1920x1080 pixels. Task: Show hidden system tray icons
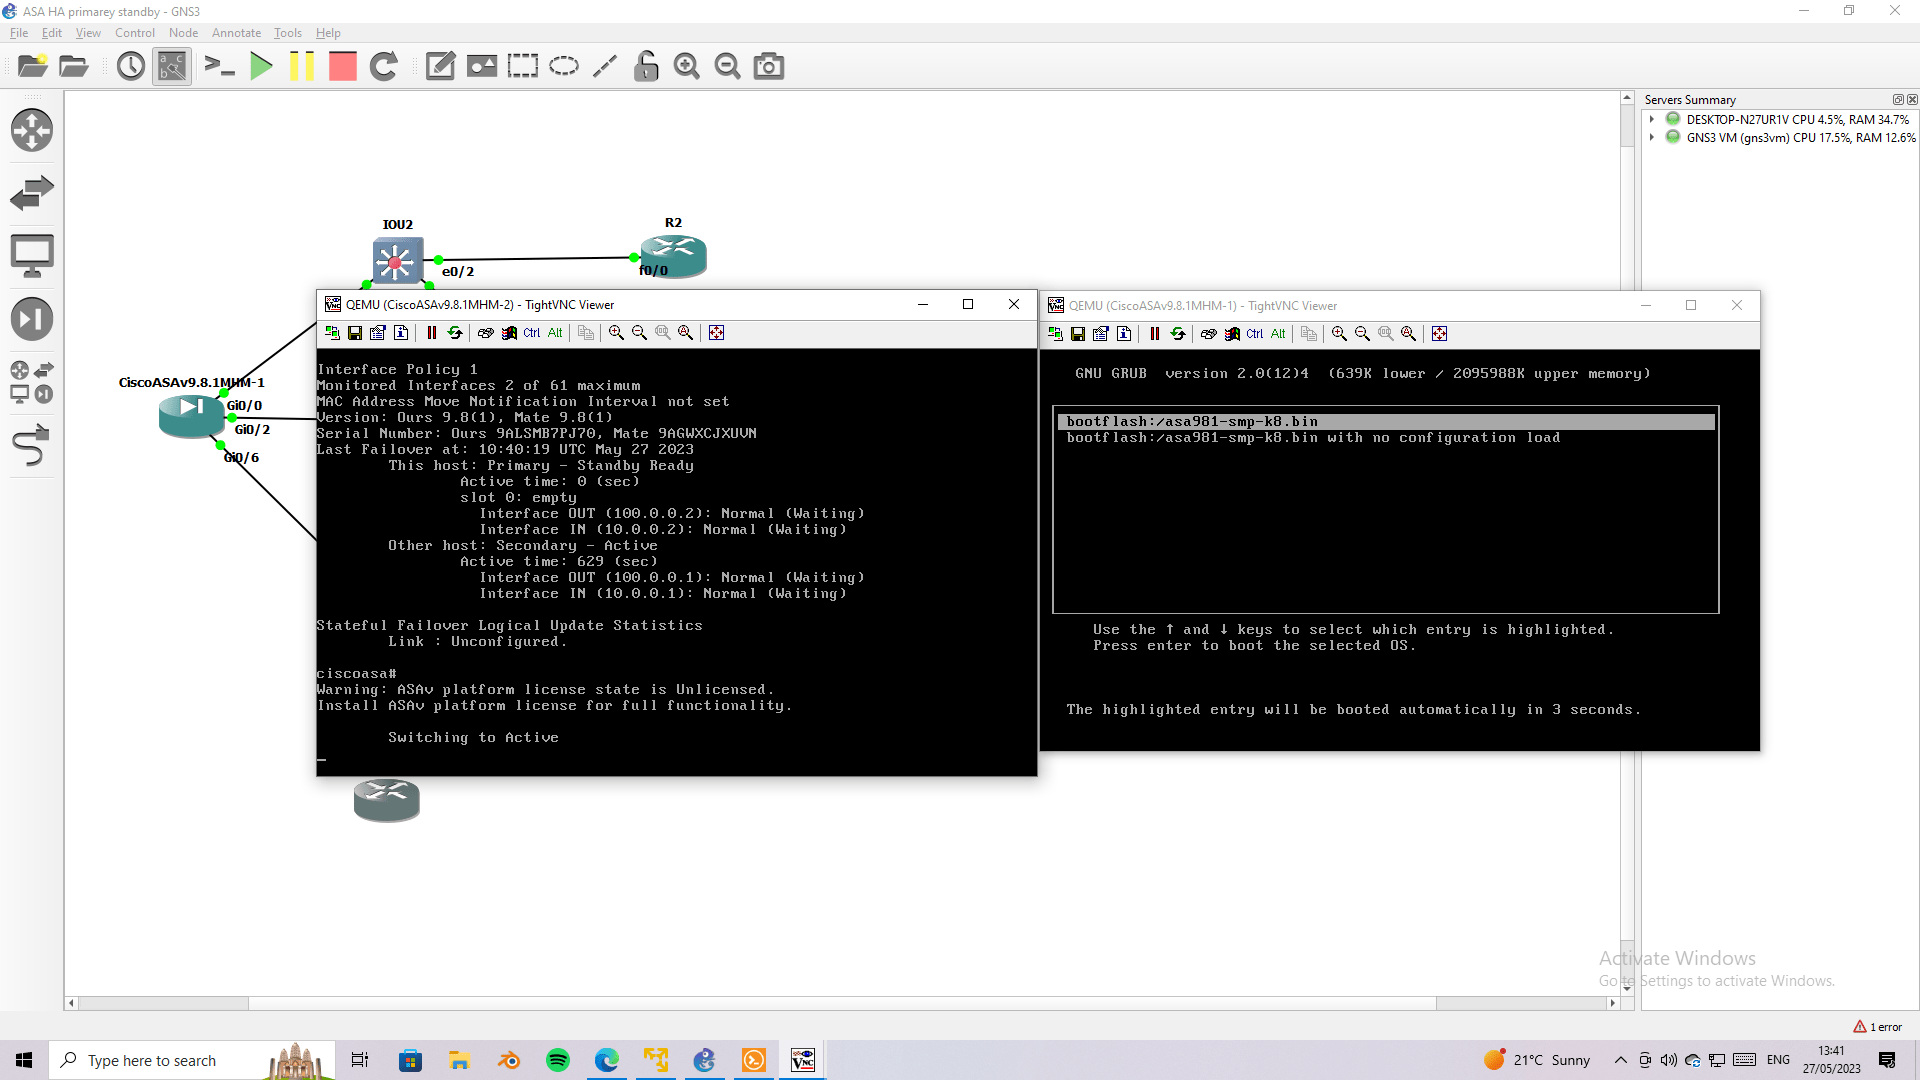coord(1621,1060)
